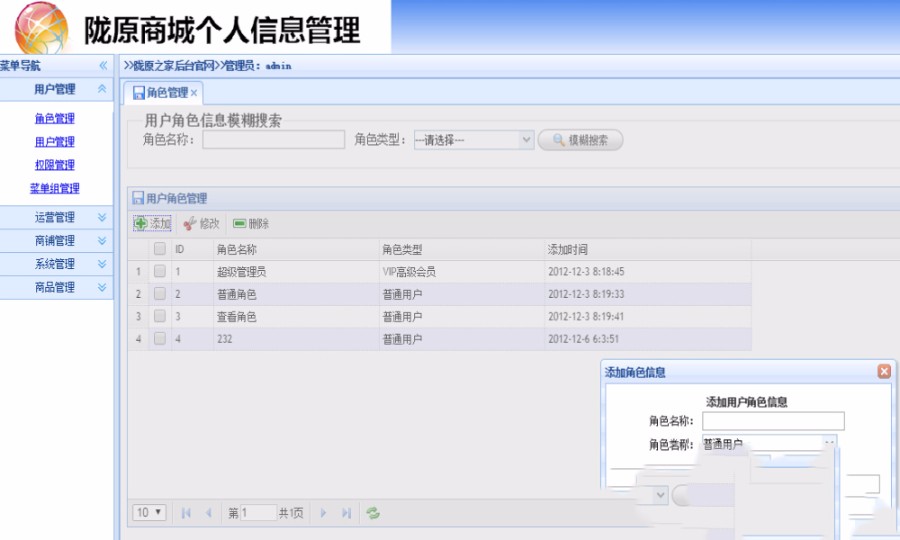Click the 删除 delete toolbar button
900x540 pixels.
coord(251,224)
